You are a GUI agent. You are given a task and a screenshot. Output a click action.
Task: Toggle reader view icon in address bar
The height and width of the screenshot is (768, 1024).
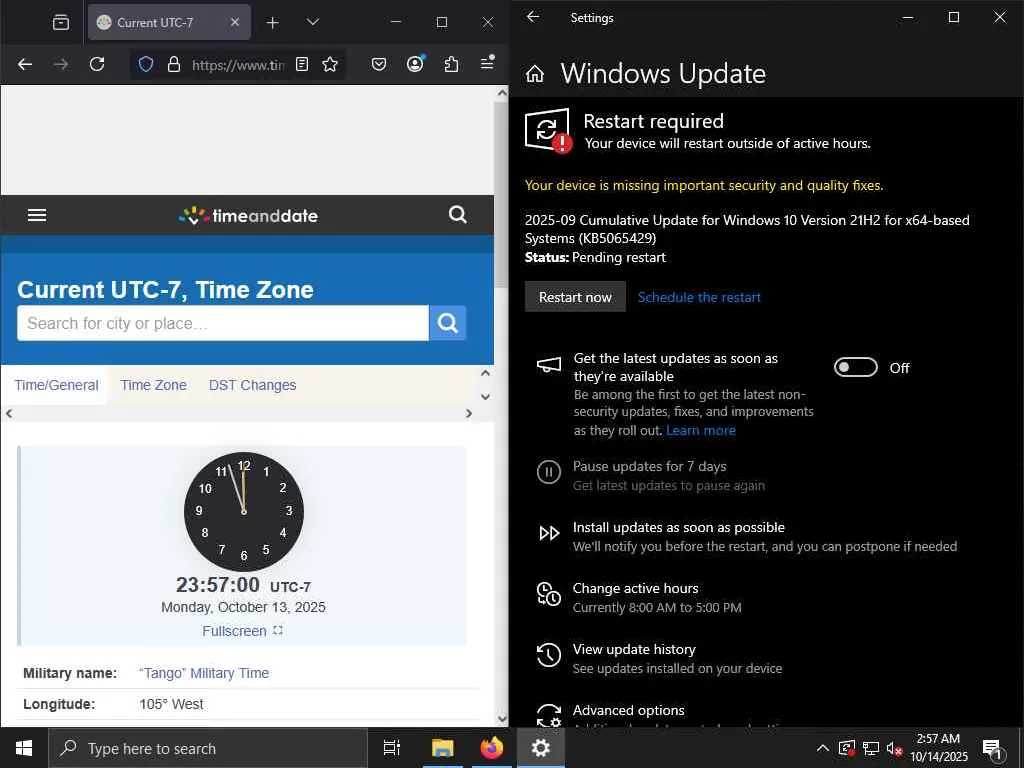[302, 64]
